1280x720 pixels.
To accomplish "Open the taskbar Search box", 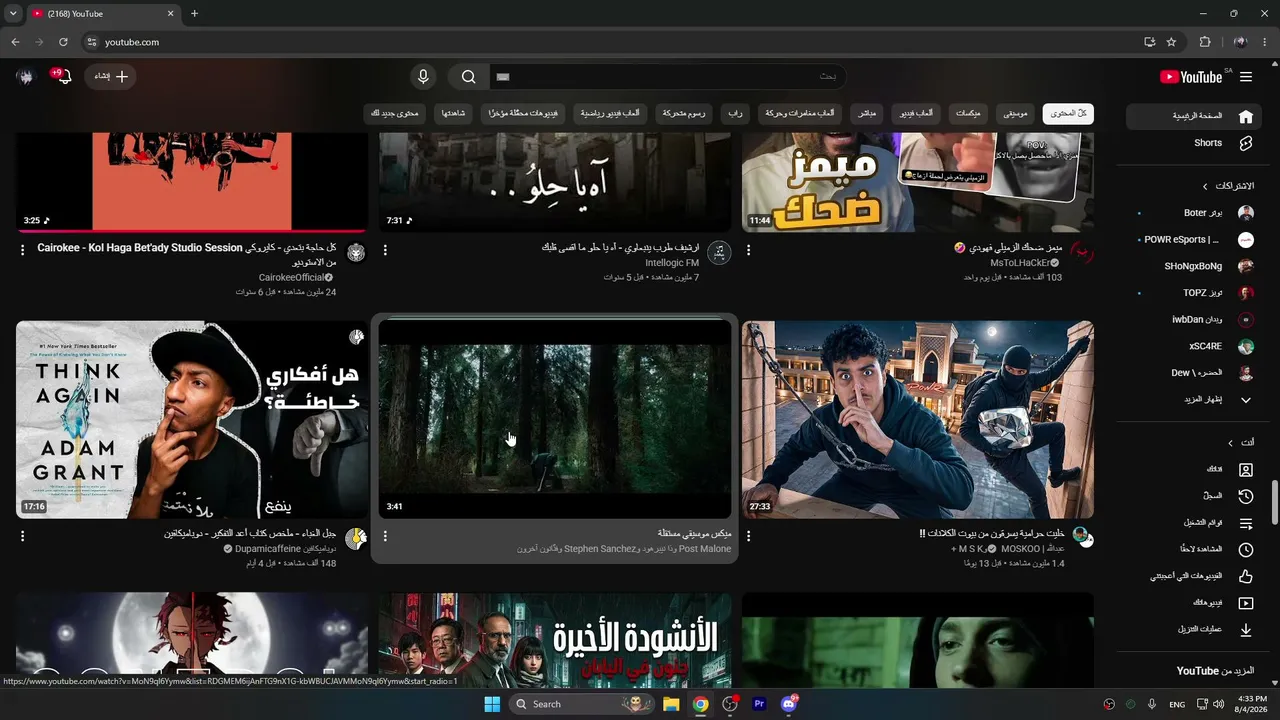I will [x=583, y=704].
